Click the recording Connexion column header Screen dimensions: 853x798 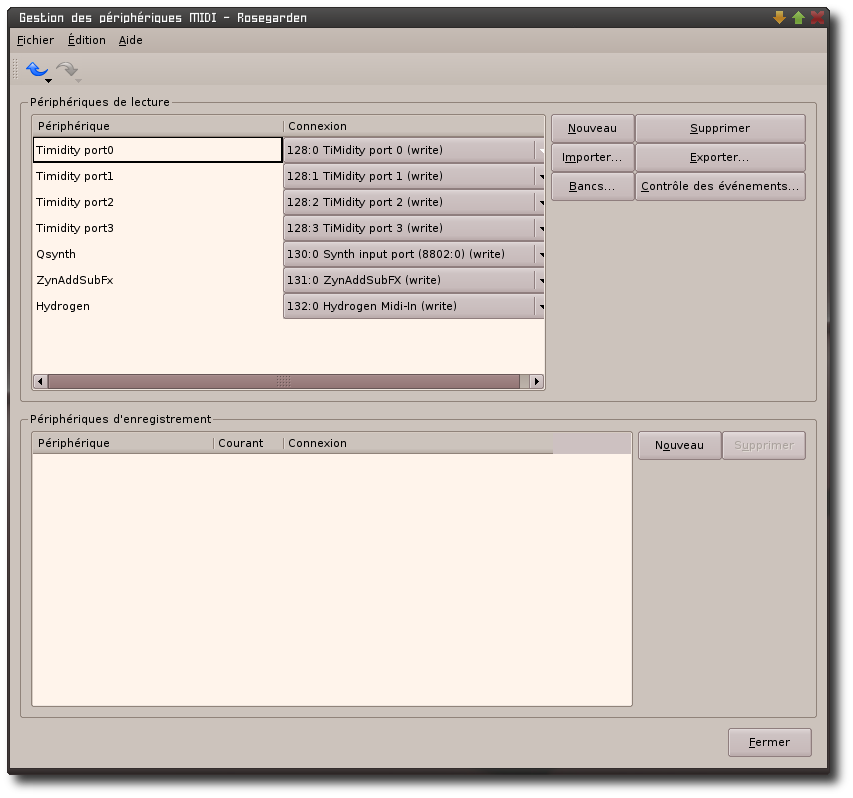(418, 443)
